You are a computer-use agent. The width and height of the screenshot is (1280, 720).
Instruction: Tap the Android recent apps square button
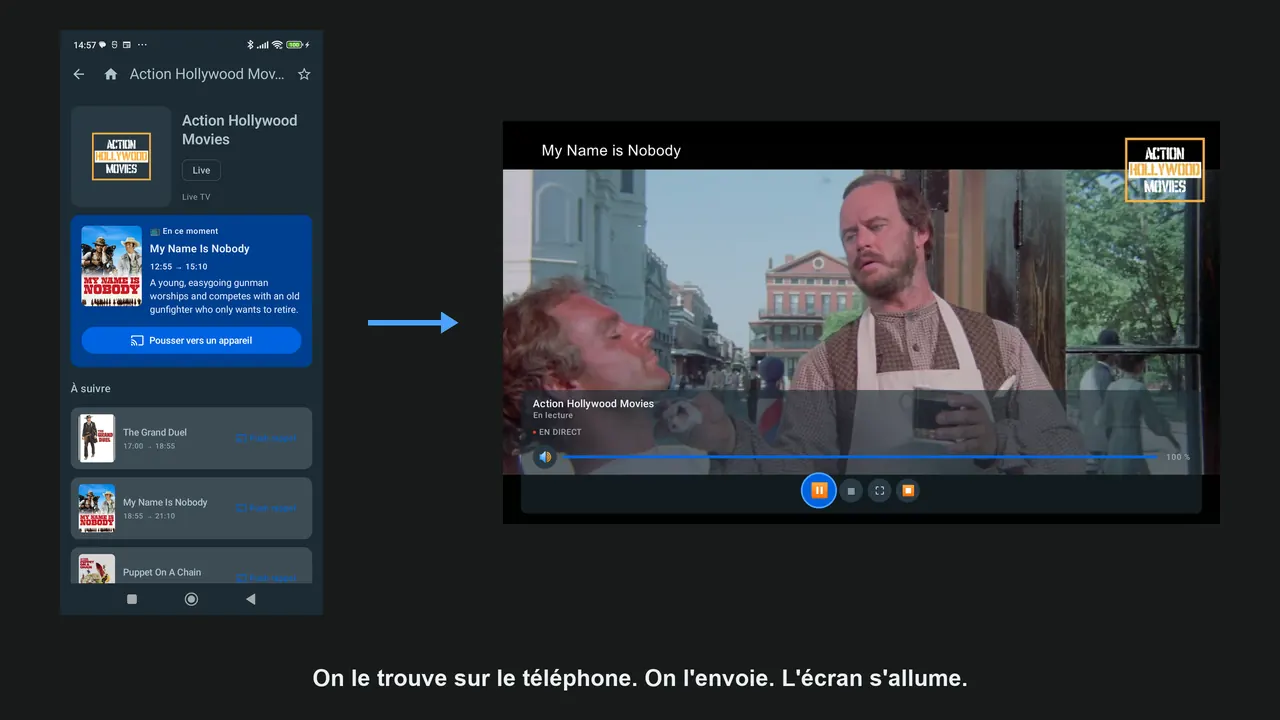pyautogui.click(x=132, y=599)
